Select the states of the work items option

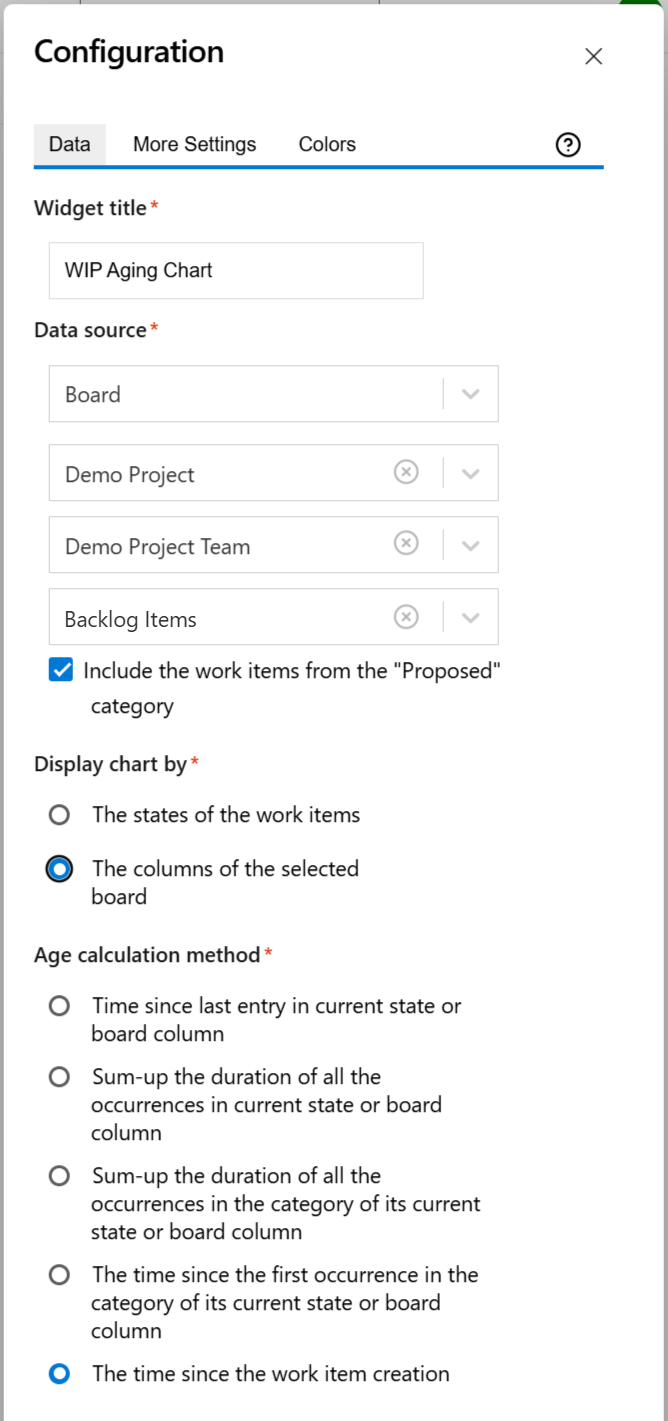click(60, 815)
